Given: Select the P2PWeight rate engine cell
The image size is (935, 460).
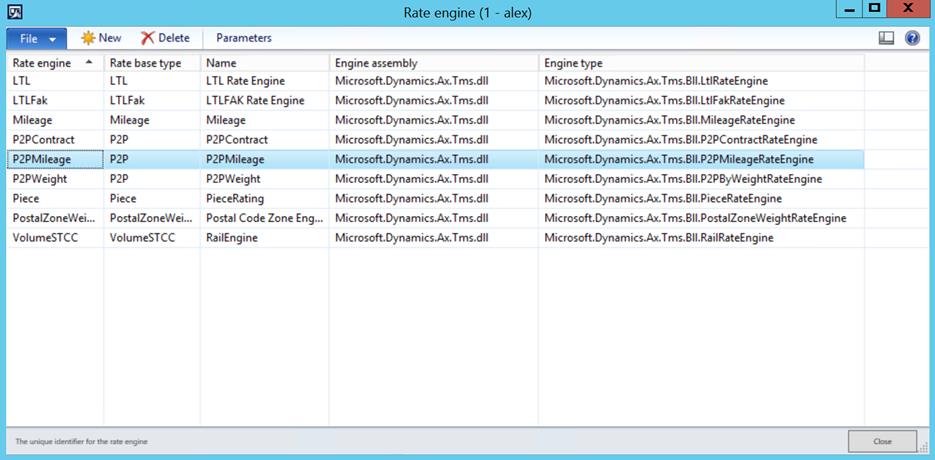Looking at the screenshot, I should click(x=55, y=179).
